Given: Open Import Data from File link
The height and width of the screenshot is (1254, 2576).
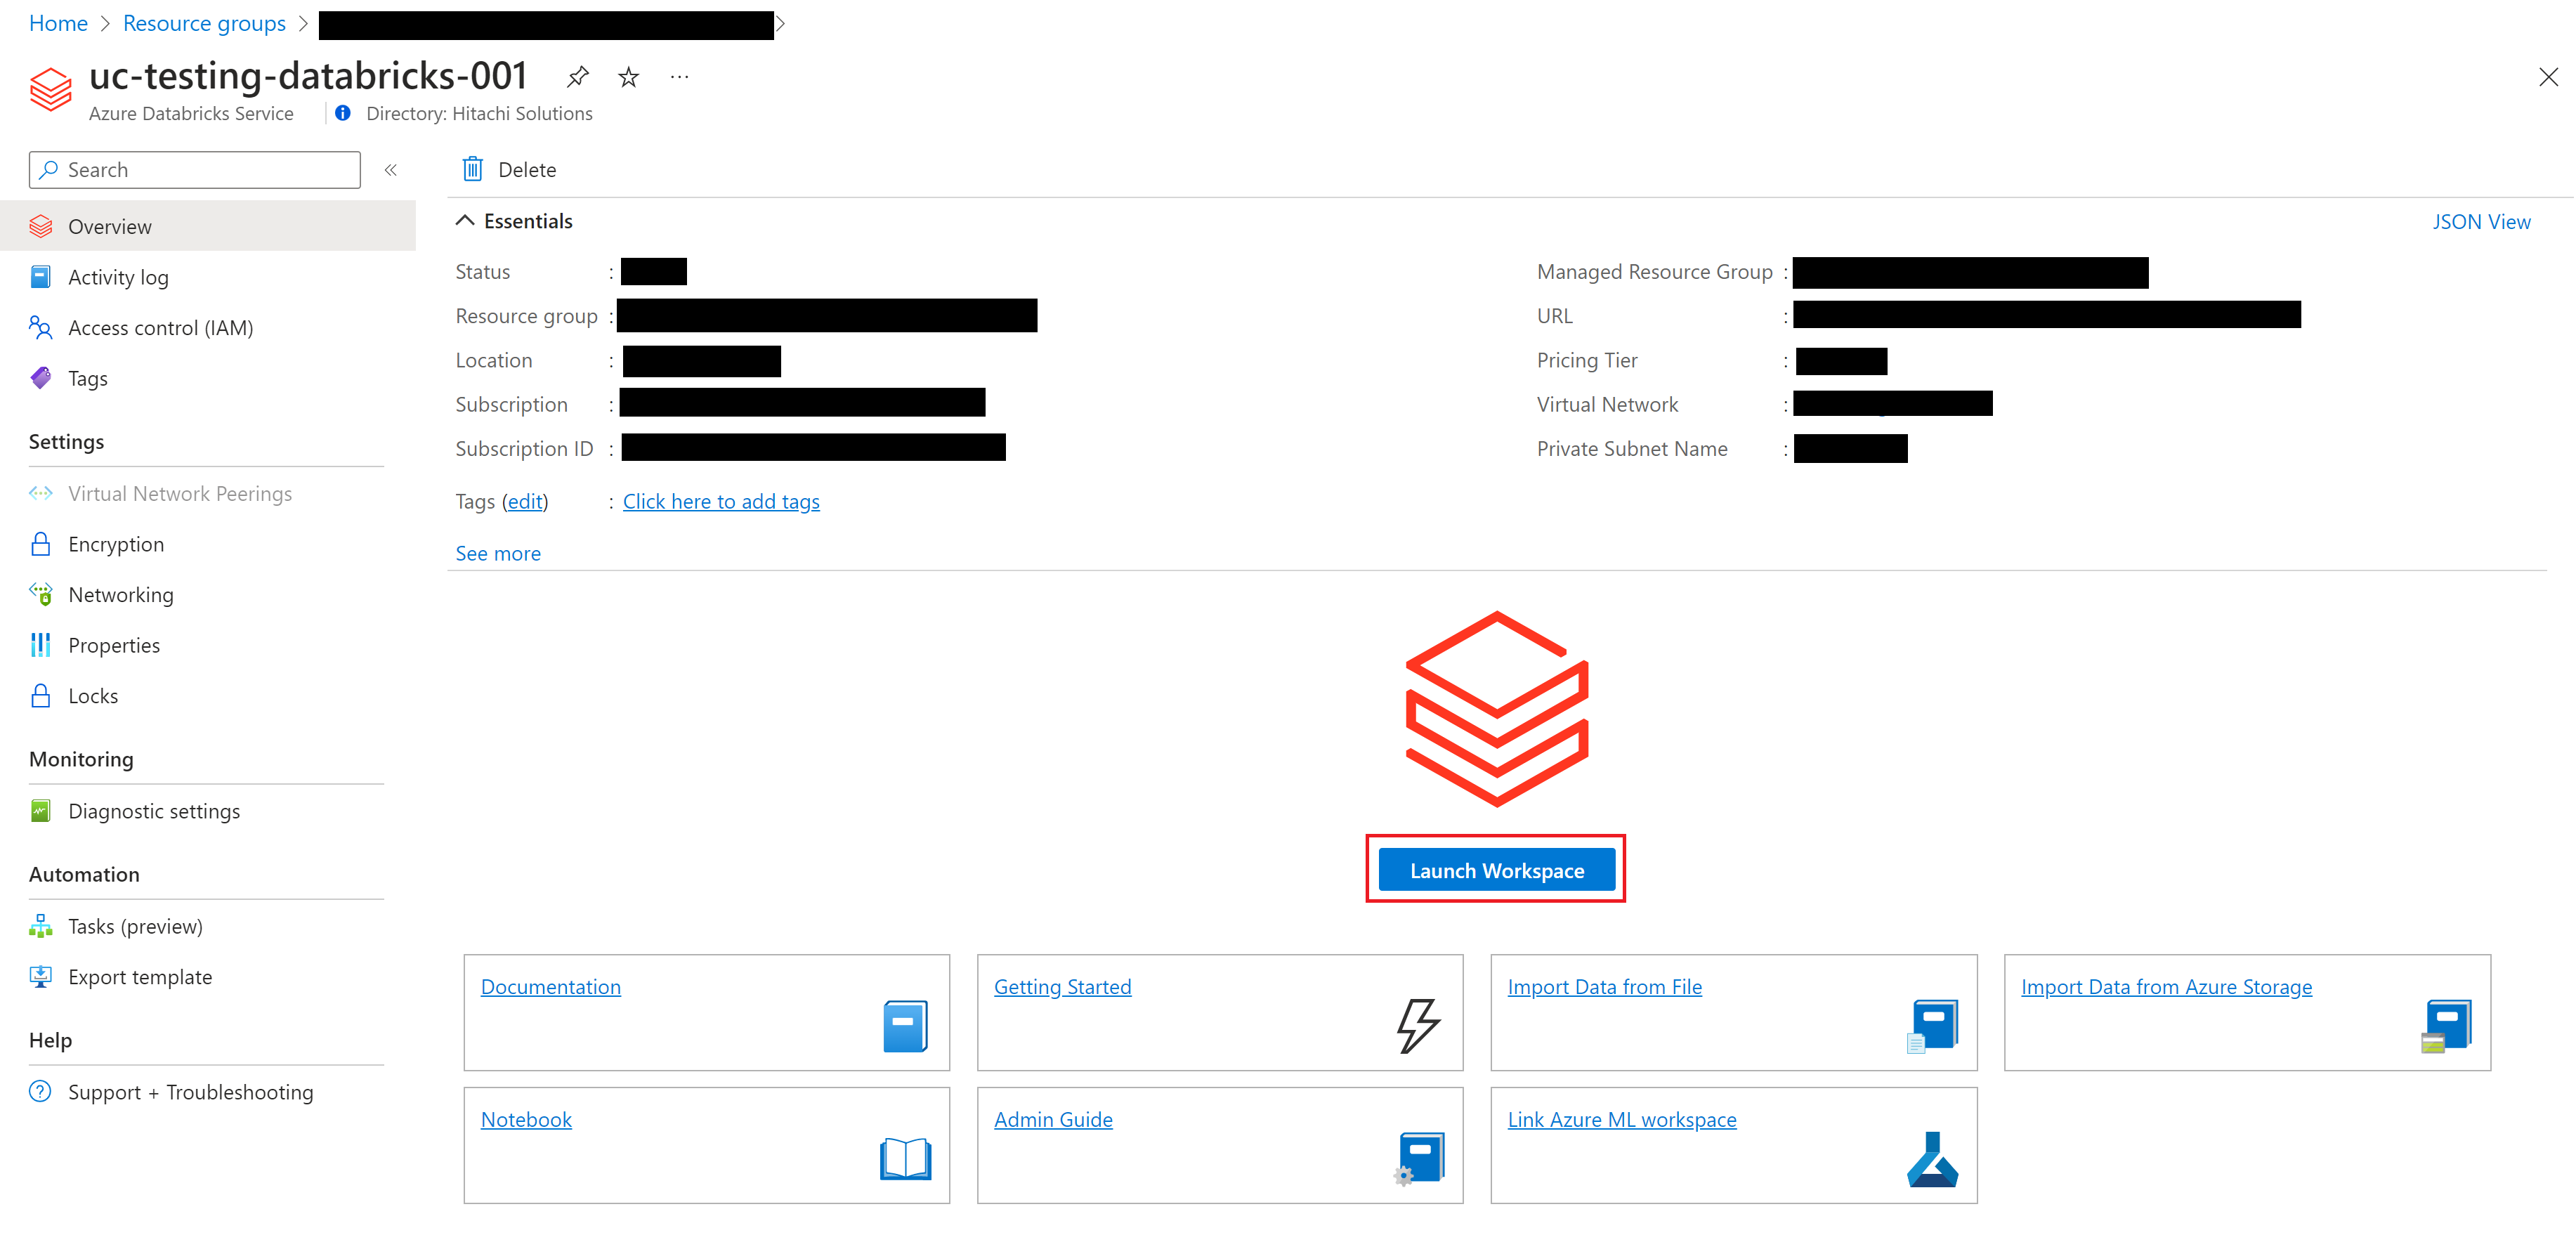Looking at the screenshot, I should tap(1604, 987).
